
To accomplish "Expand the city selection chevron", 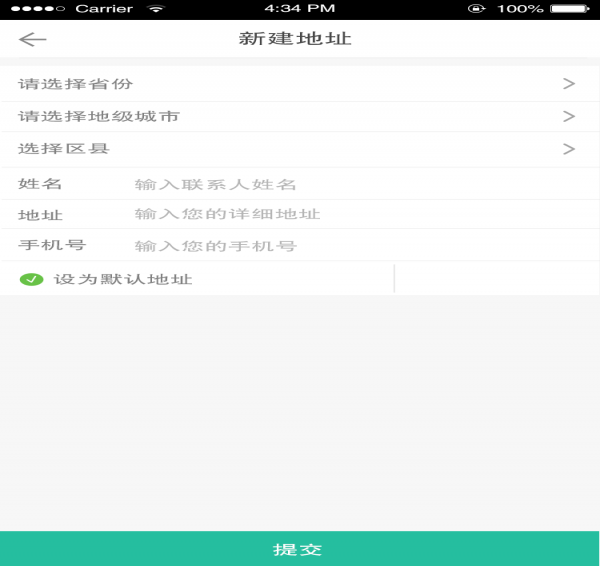I will click(569, 116).
